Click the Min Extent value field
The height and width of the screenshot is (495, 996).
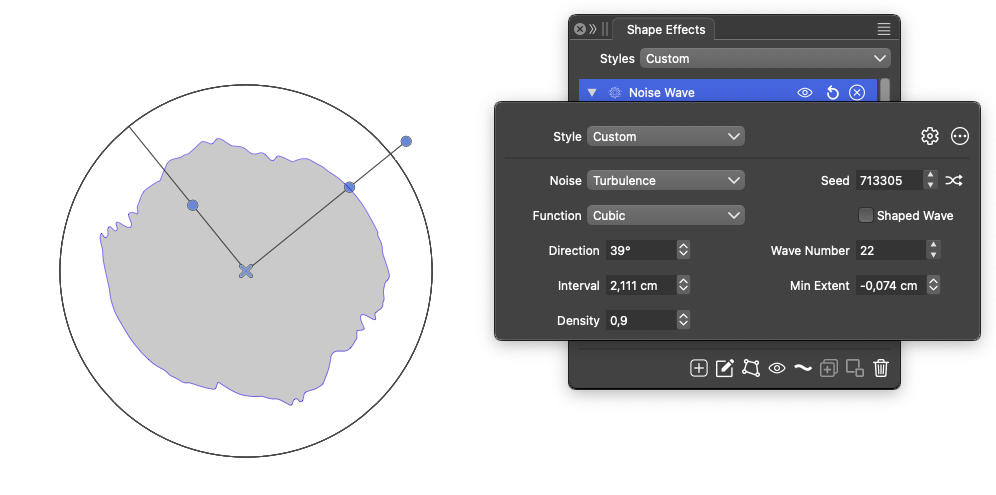coord(890,286)
